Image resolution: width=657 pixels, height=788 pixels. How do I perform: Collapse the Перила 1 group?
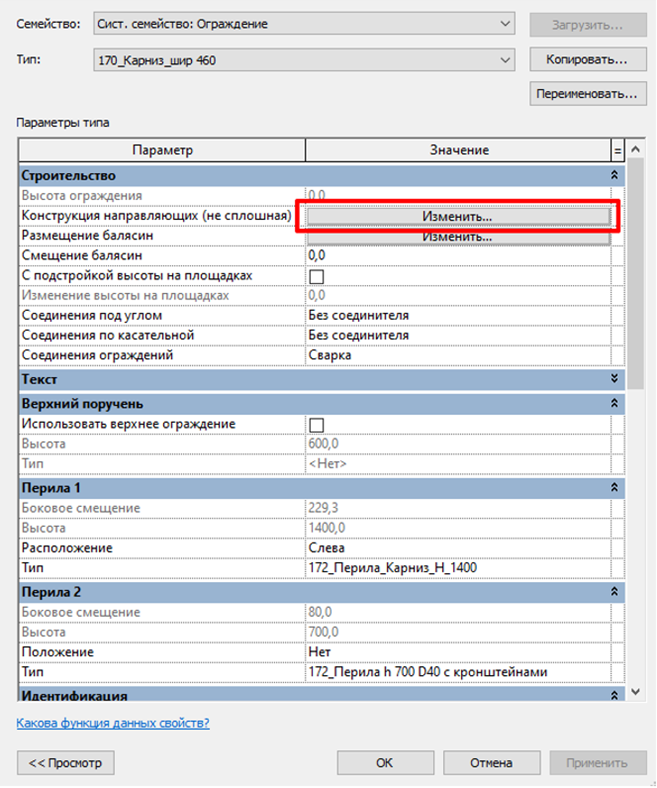(x=614, y=487)
